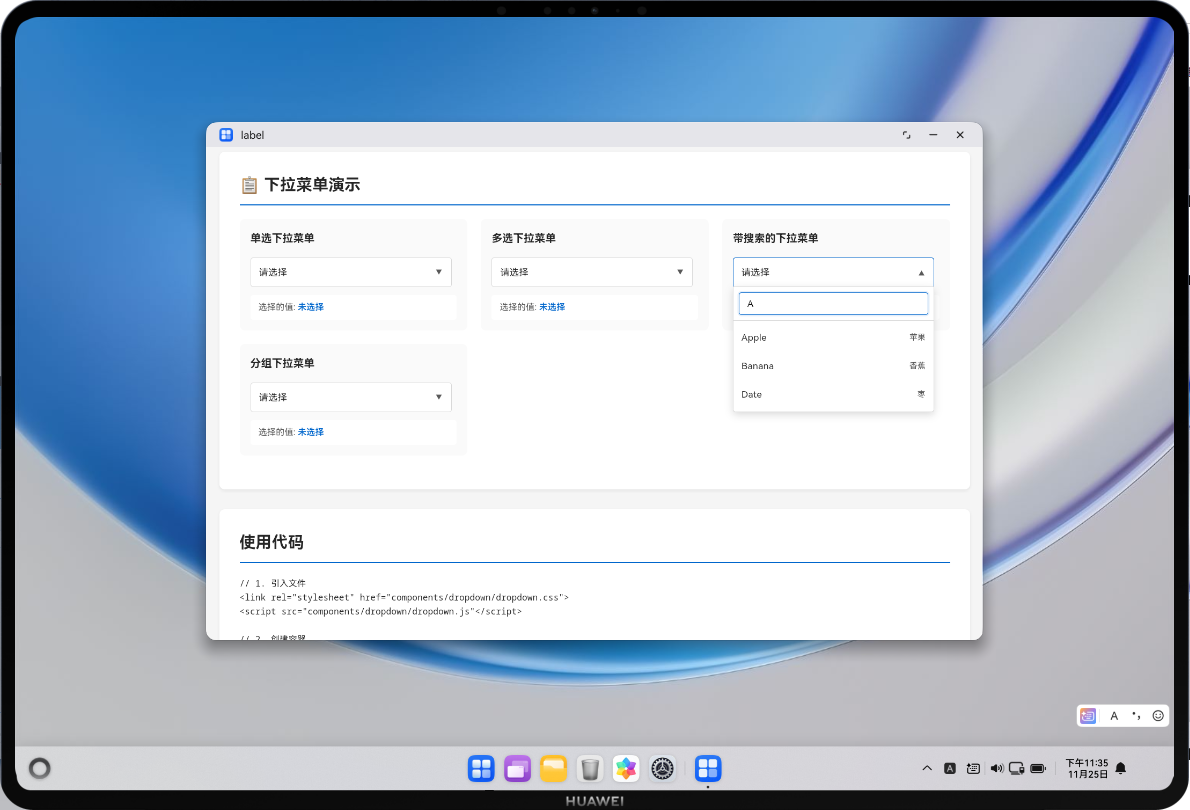Click the 未选择 link under 多选下拉菜单
This screenshot has width=1190, height=810.
point(551,307)
